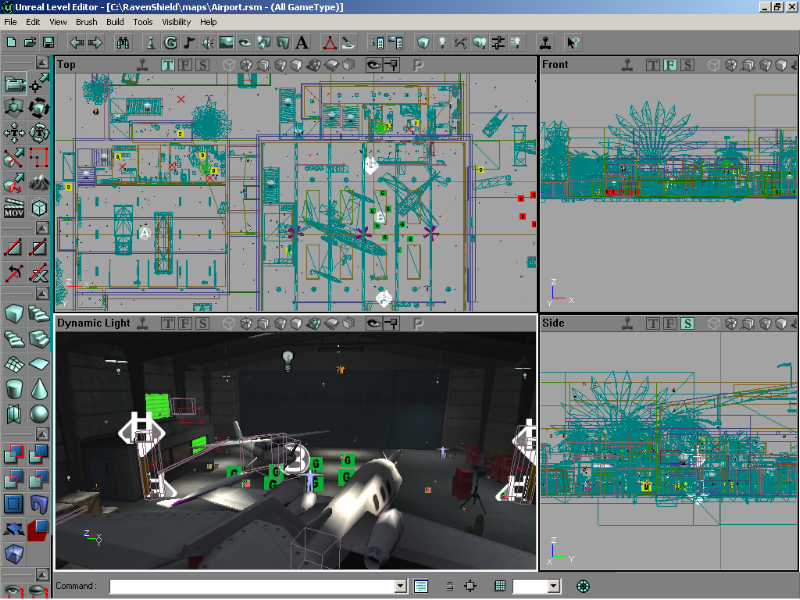The image size is (800, 600).
Task: Activate the context help pointer icon
Action: (x=573, y=43)
